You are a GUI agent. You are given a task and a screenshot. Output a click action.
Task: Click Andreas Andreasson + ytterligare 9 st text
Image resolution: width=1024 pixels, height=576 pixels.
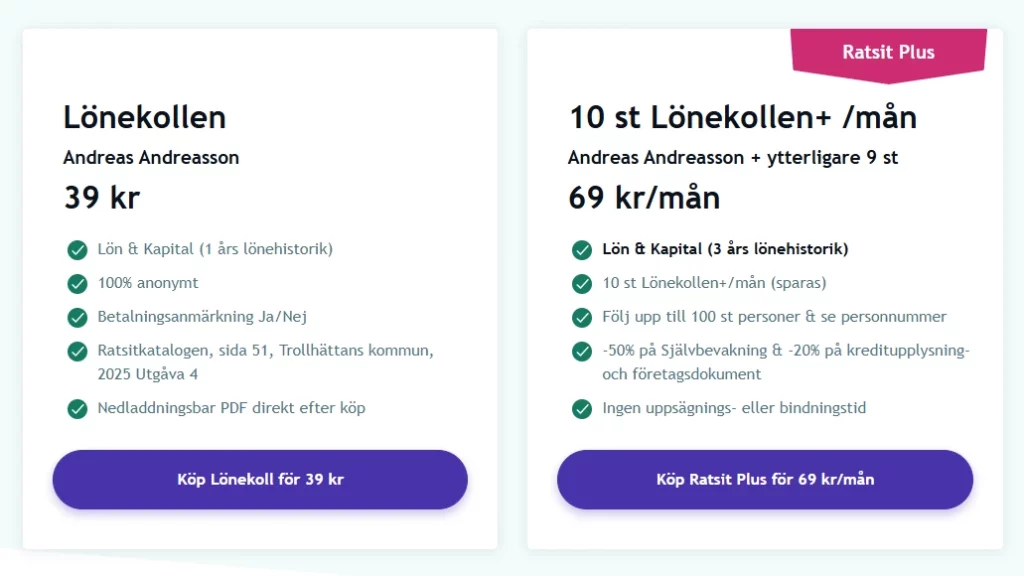pos(733,158)
